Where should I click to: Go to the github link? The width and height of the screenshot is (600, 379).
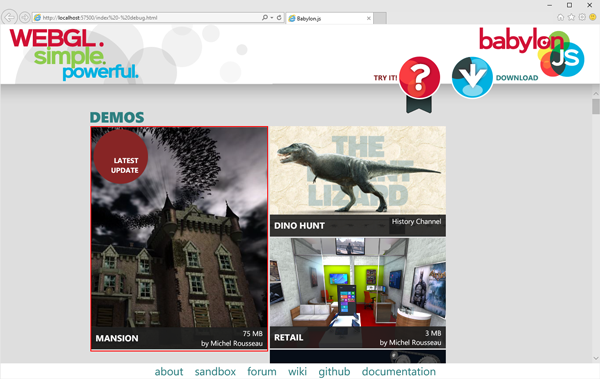pyautogui.click(x=334, y=372)
